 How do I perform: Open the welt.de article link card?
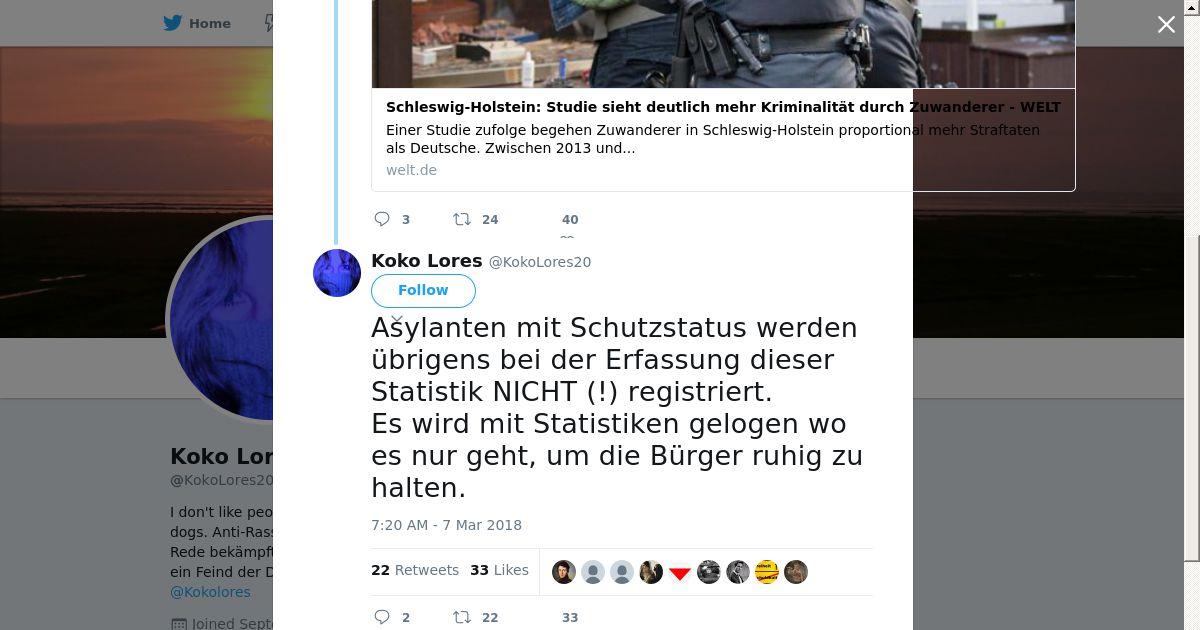point(723,139)
